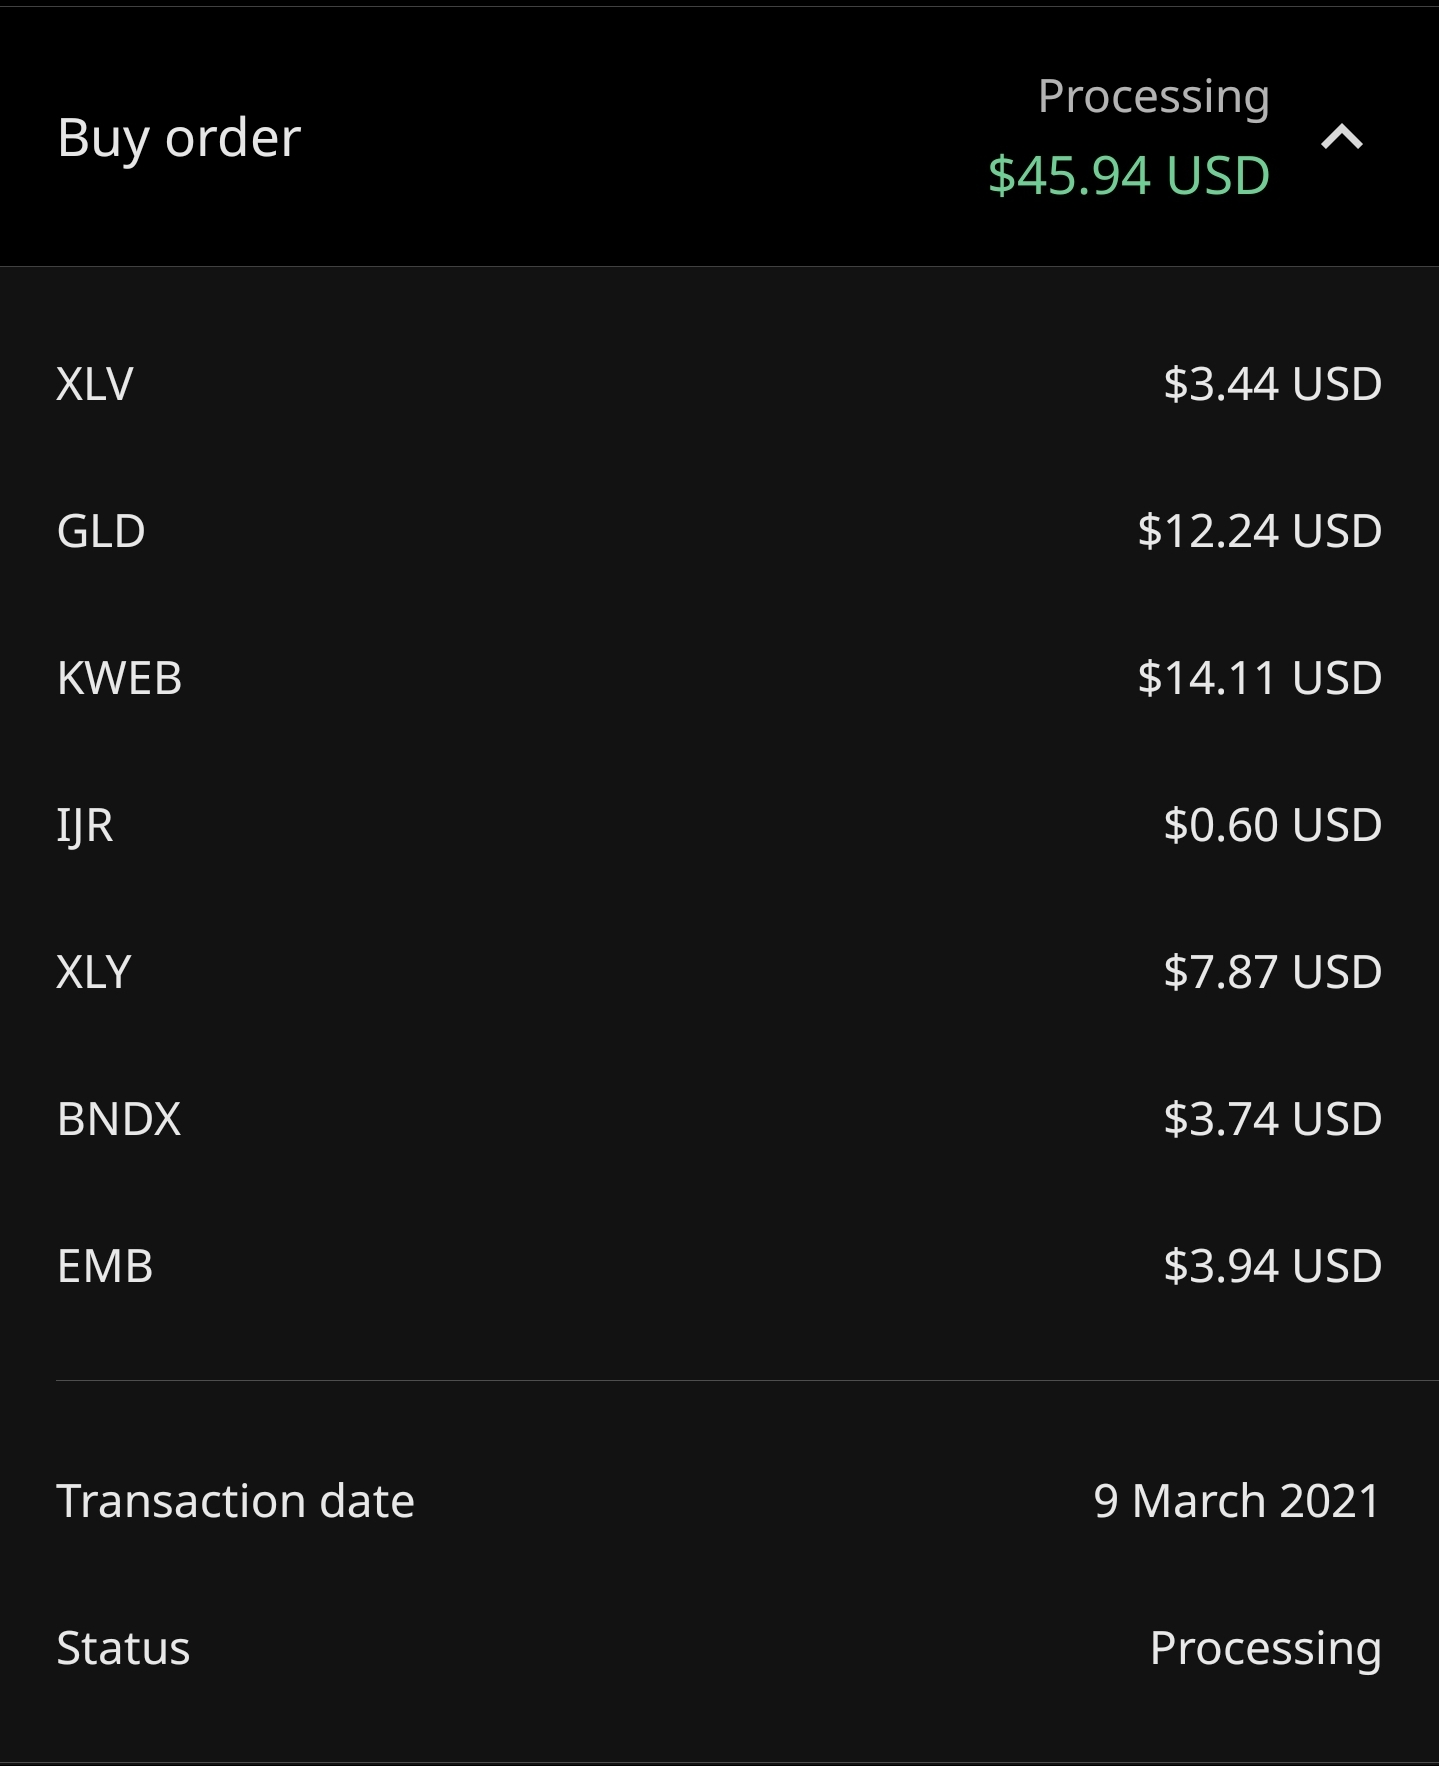The width and height of the screenshot is (1439, 1766).
Task: Open the GLD ticker row
Action: coord(719,531)
